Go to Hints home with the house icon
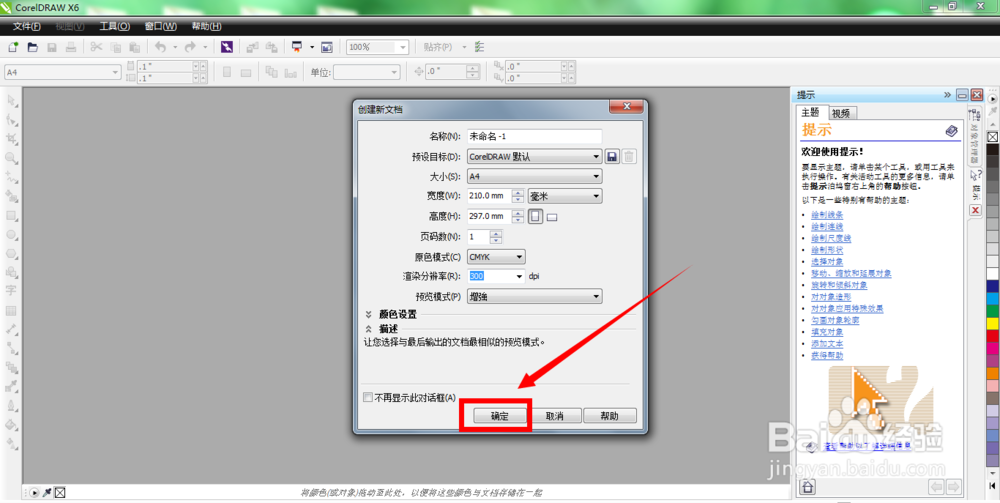The height and width of the screenshot is (503, 1000). click(807, 487)
